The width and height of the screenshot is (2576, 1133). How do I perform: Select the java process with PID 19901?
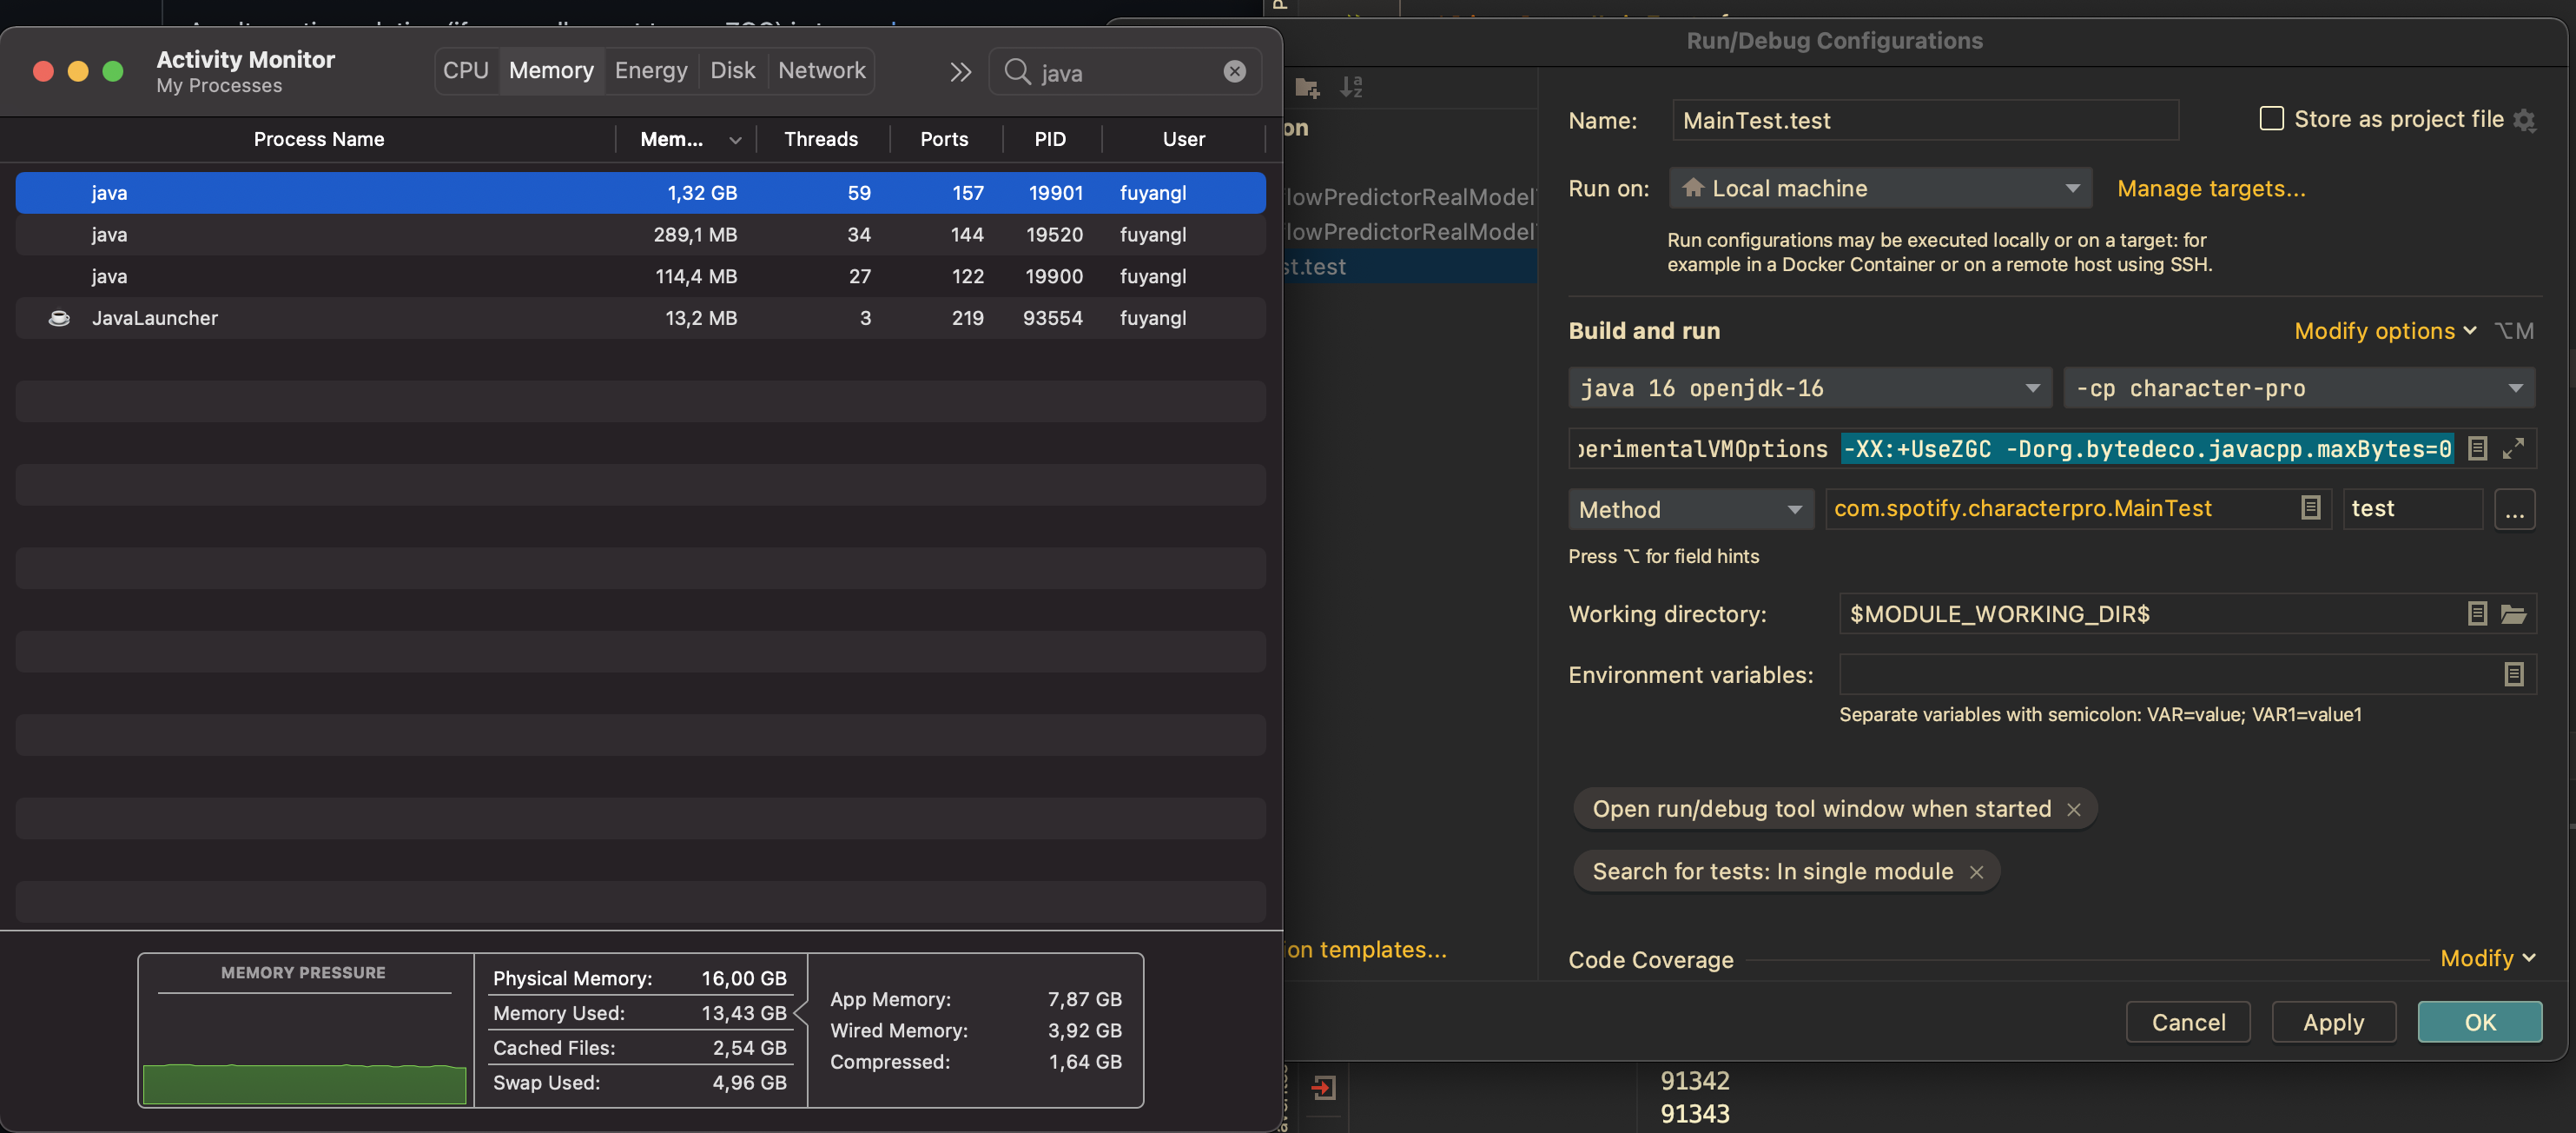[640, 193]
